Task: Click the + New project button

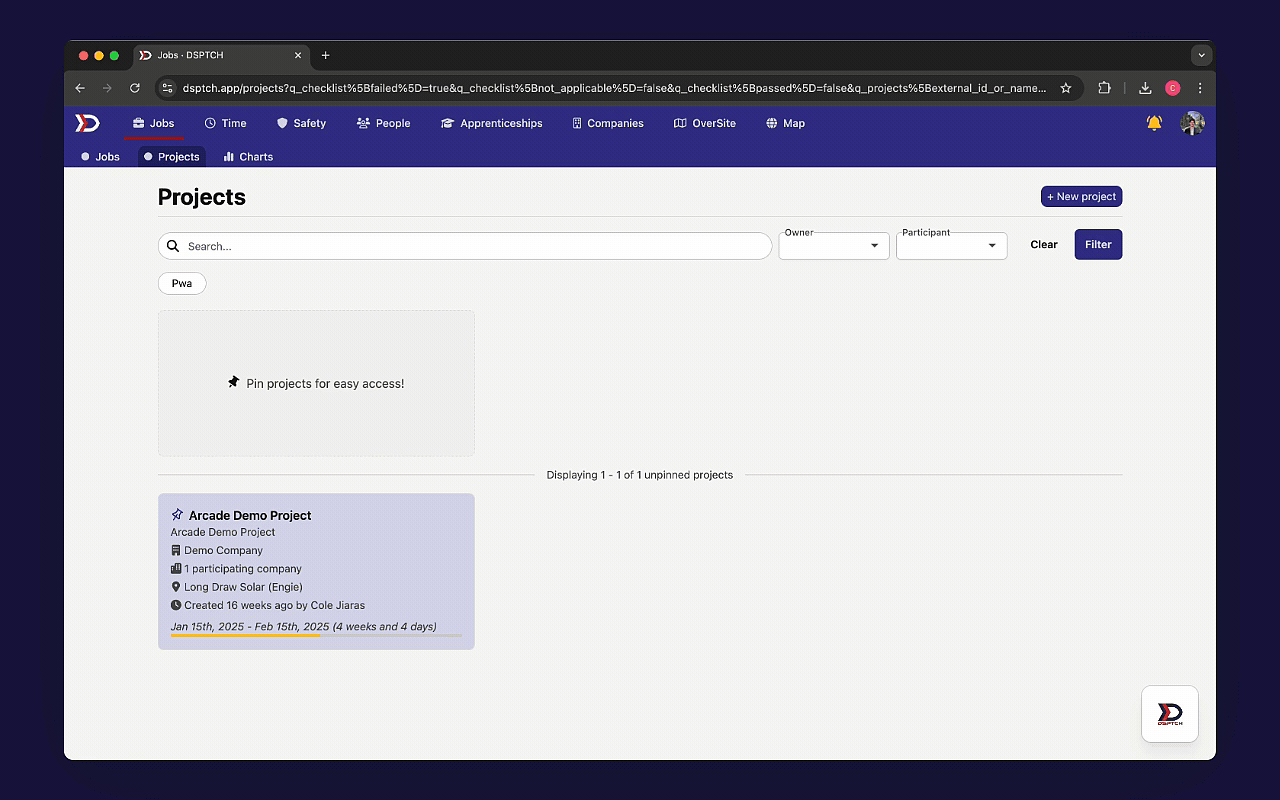Action: (1081, 196)
